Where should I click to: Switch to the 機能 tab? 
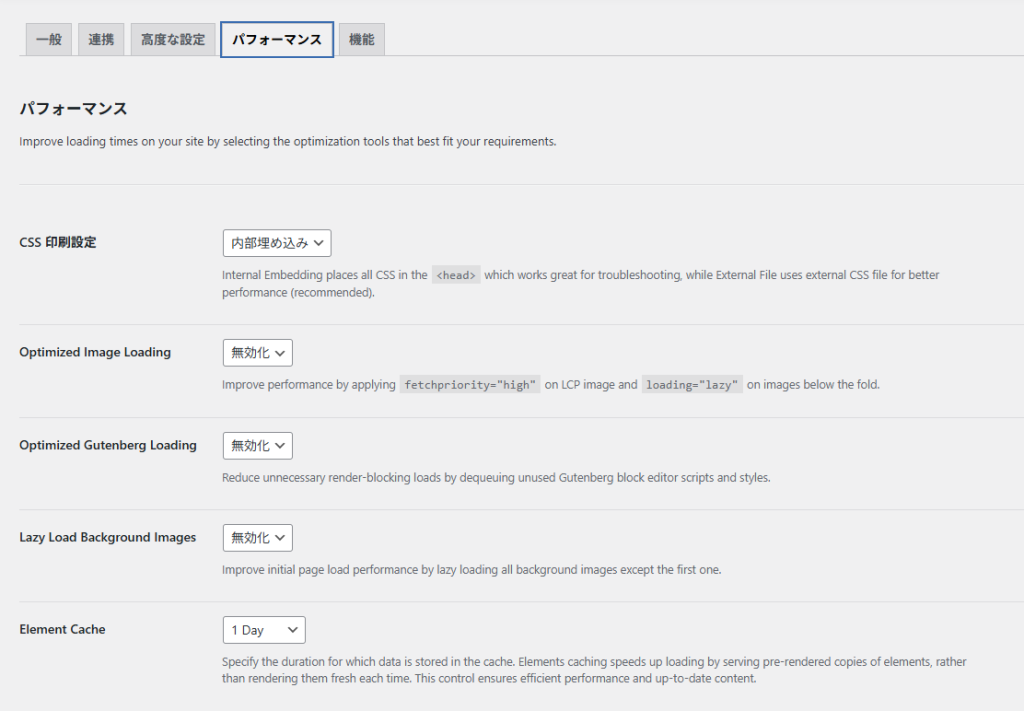click(362, 40)
